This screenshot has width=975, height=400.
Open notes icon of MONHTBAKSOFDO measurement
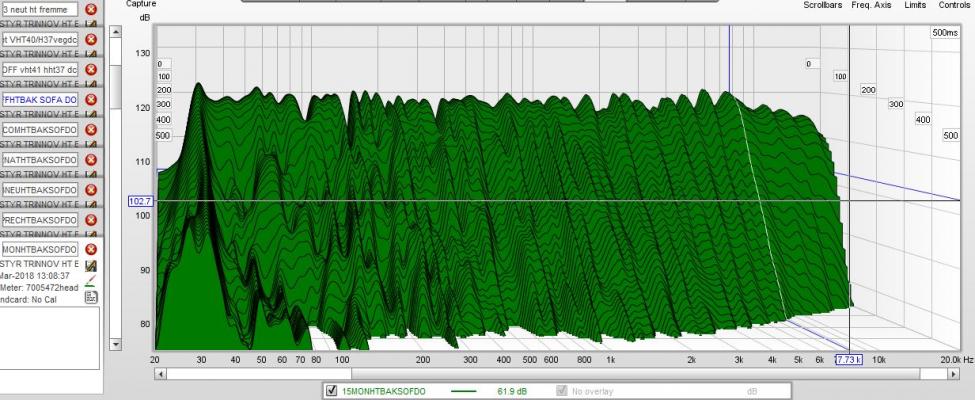tap(91, 297)
